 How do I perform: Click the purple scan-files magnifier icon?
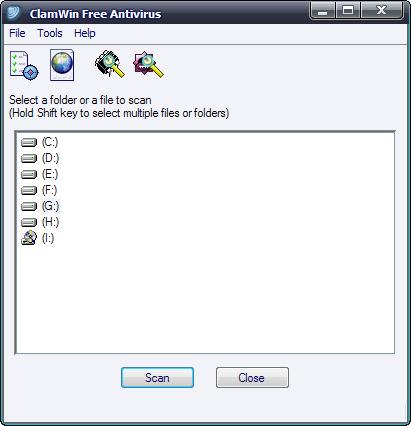click(149, 64)
